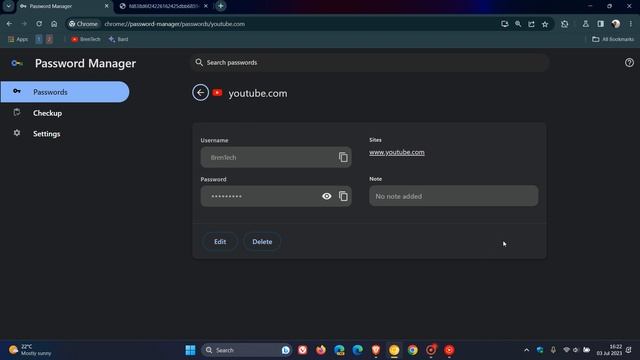Click the browser forward arrow
640x360 pixels.
[x=24, y=24]
